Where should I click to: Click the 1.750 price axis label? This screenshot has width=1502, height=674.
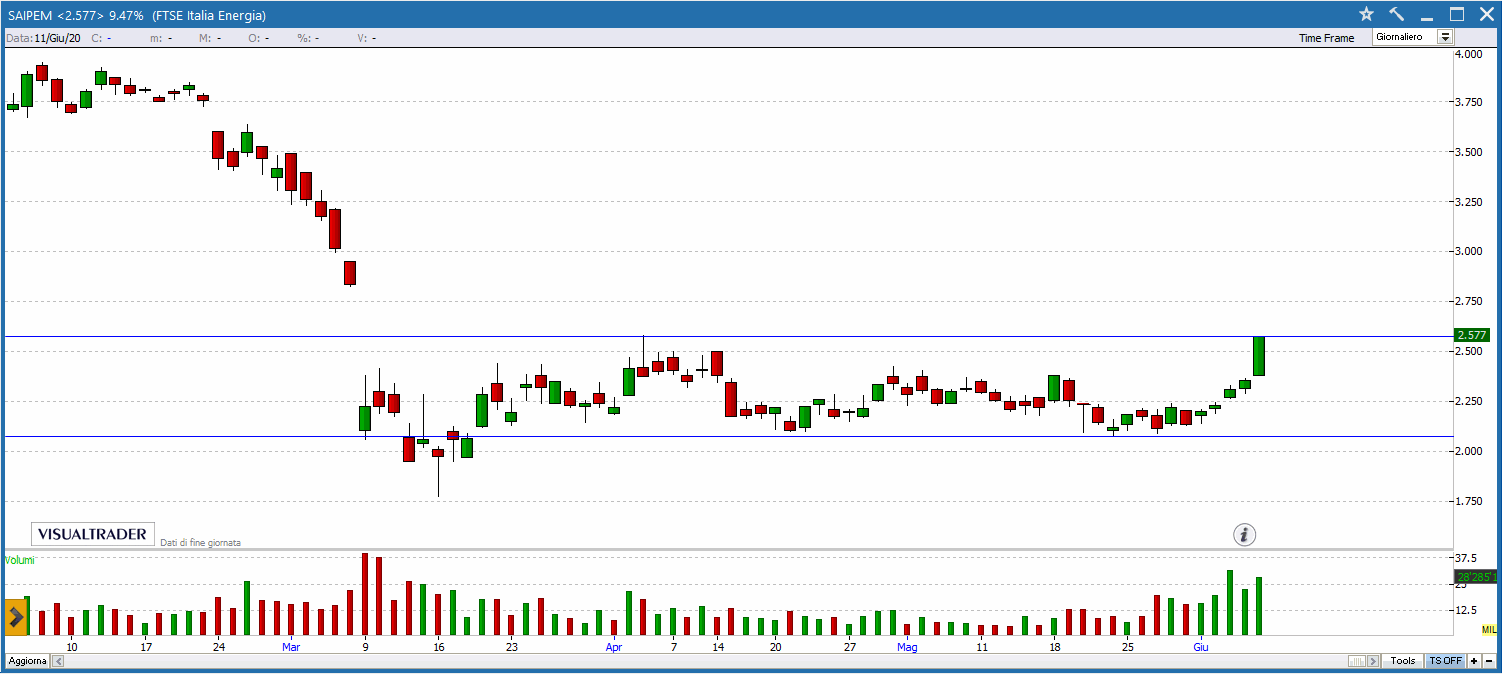pos(1469,501)
